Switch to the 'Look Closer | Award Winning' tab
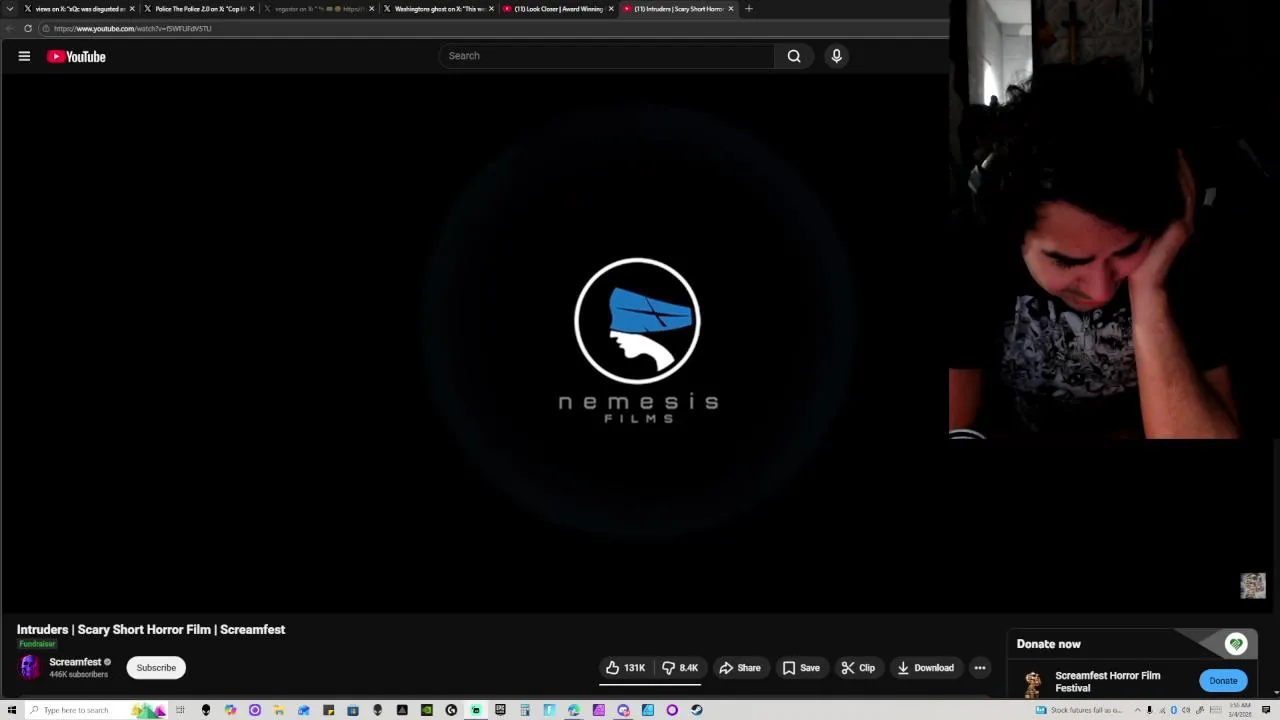Viewport: 1280px width, 720px height. pos(556,9)
